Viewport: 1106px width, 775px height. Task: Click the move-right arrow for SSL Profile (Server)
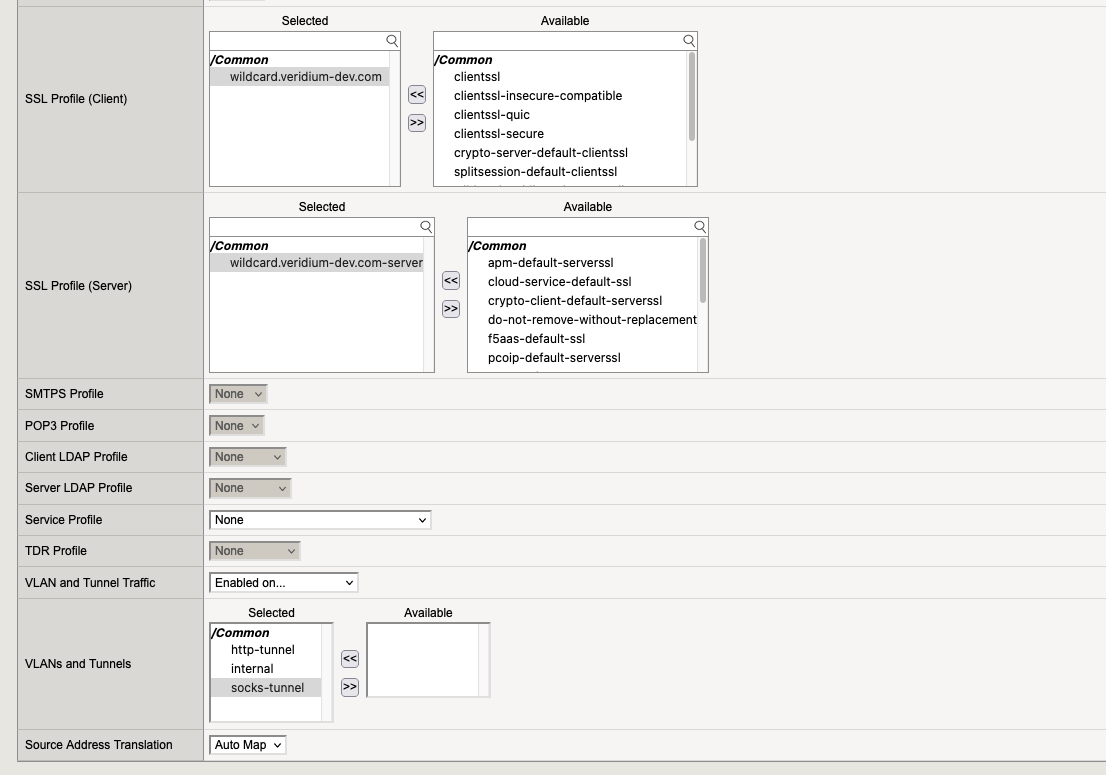click(x=451, y=309)
